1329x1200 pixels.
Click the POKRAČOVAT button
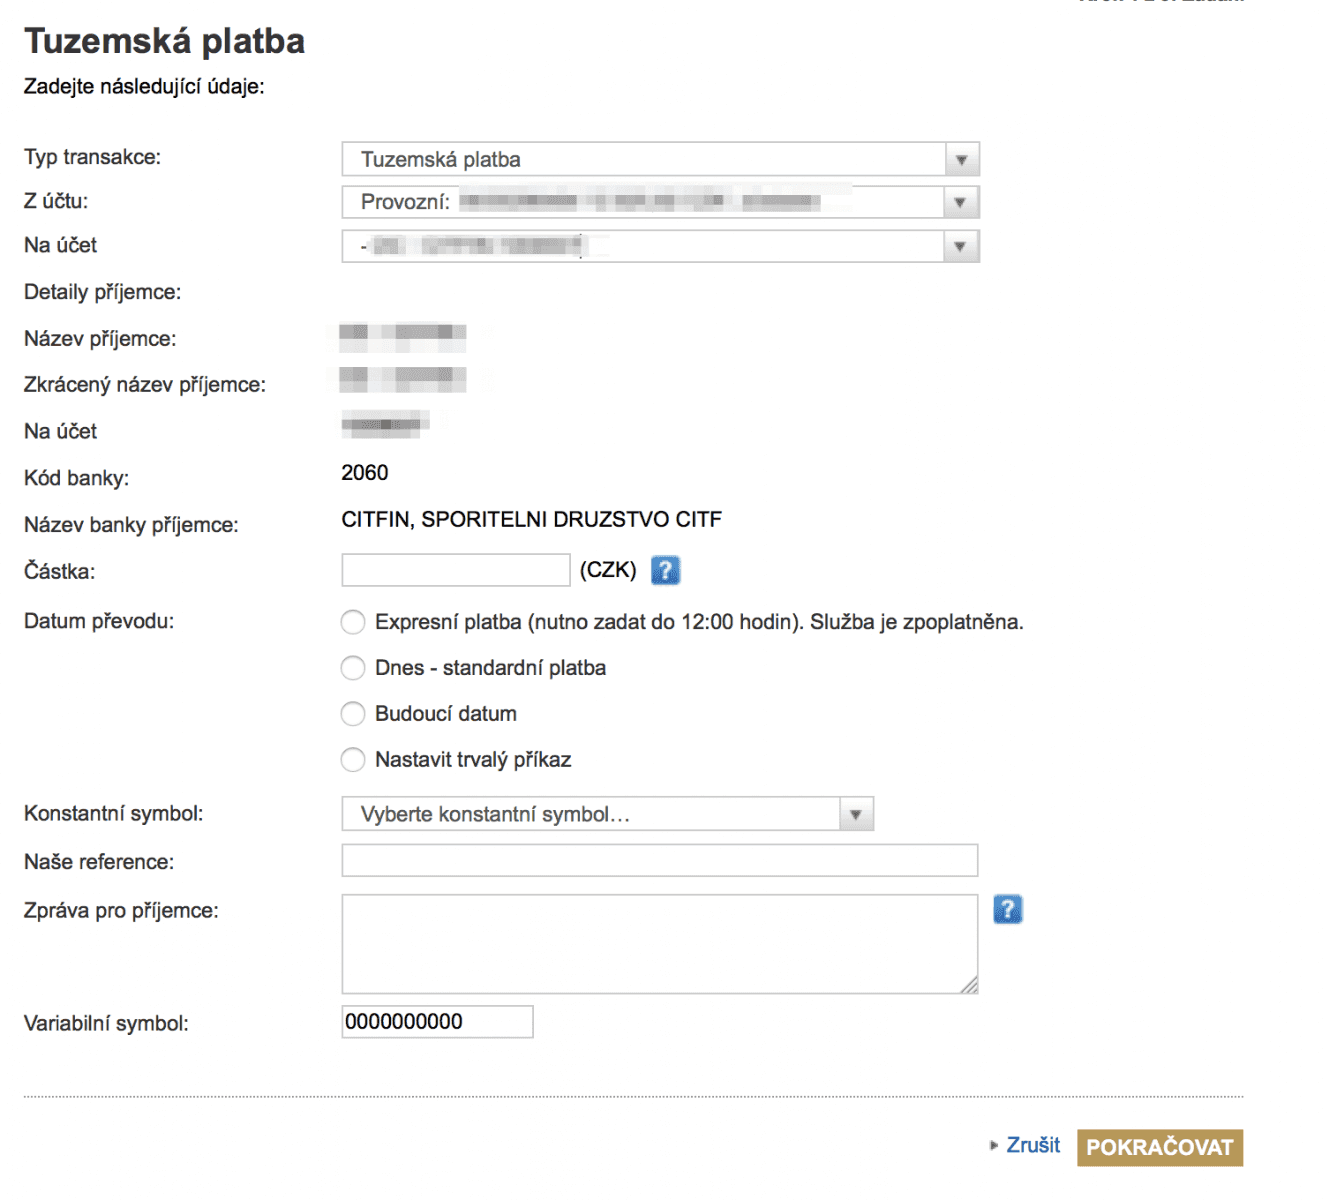(x=1160, y=1147)
